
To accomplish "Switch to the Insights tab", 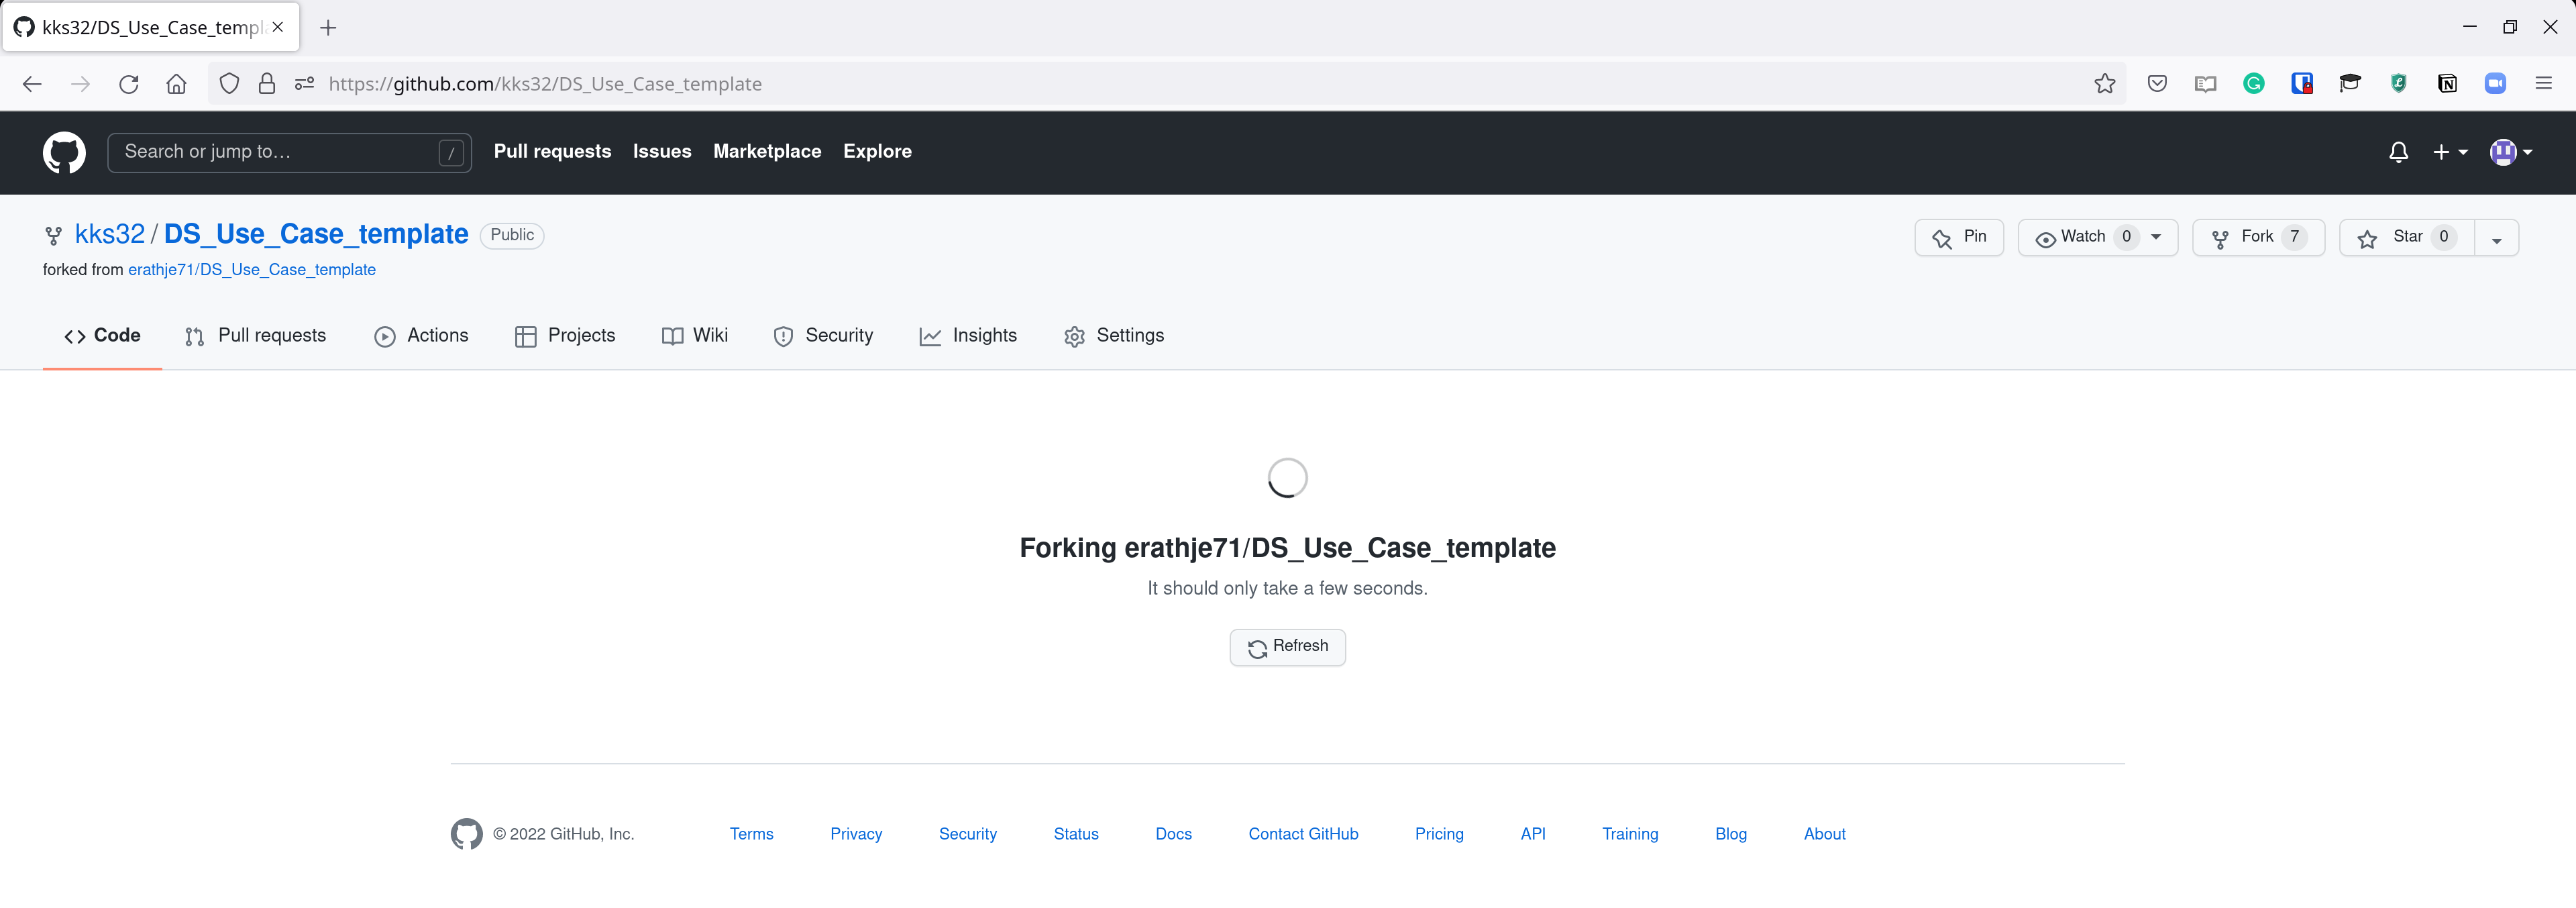I will pos(968,336).
